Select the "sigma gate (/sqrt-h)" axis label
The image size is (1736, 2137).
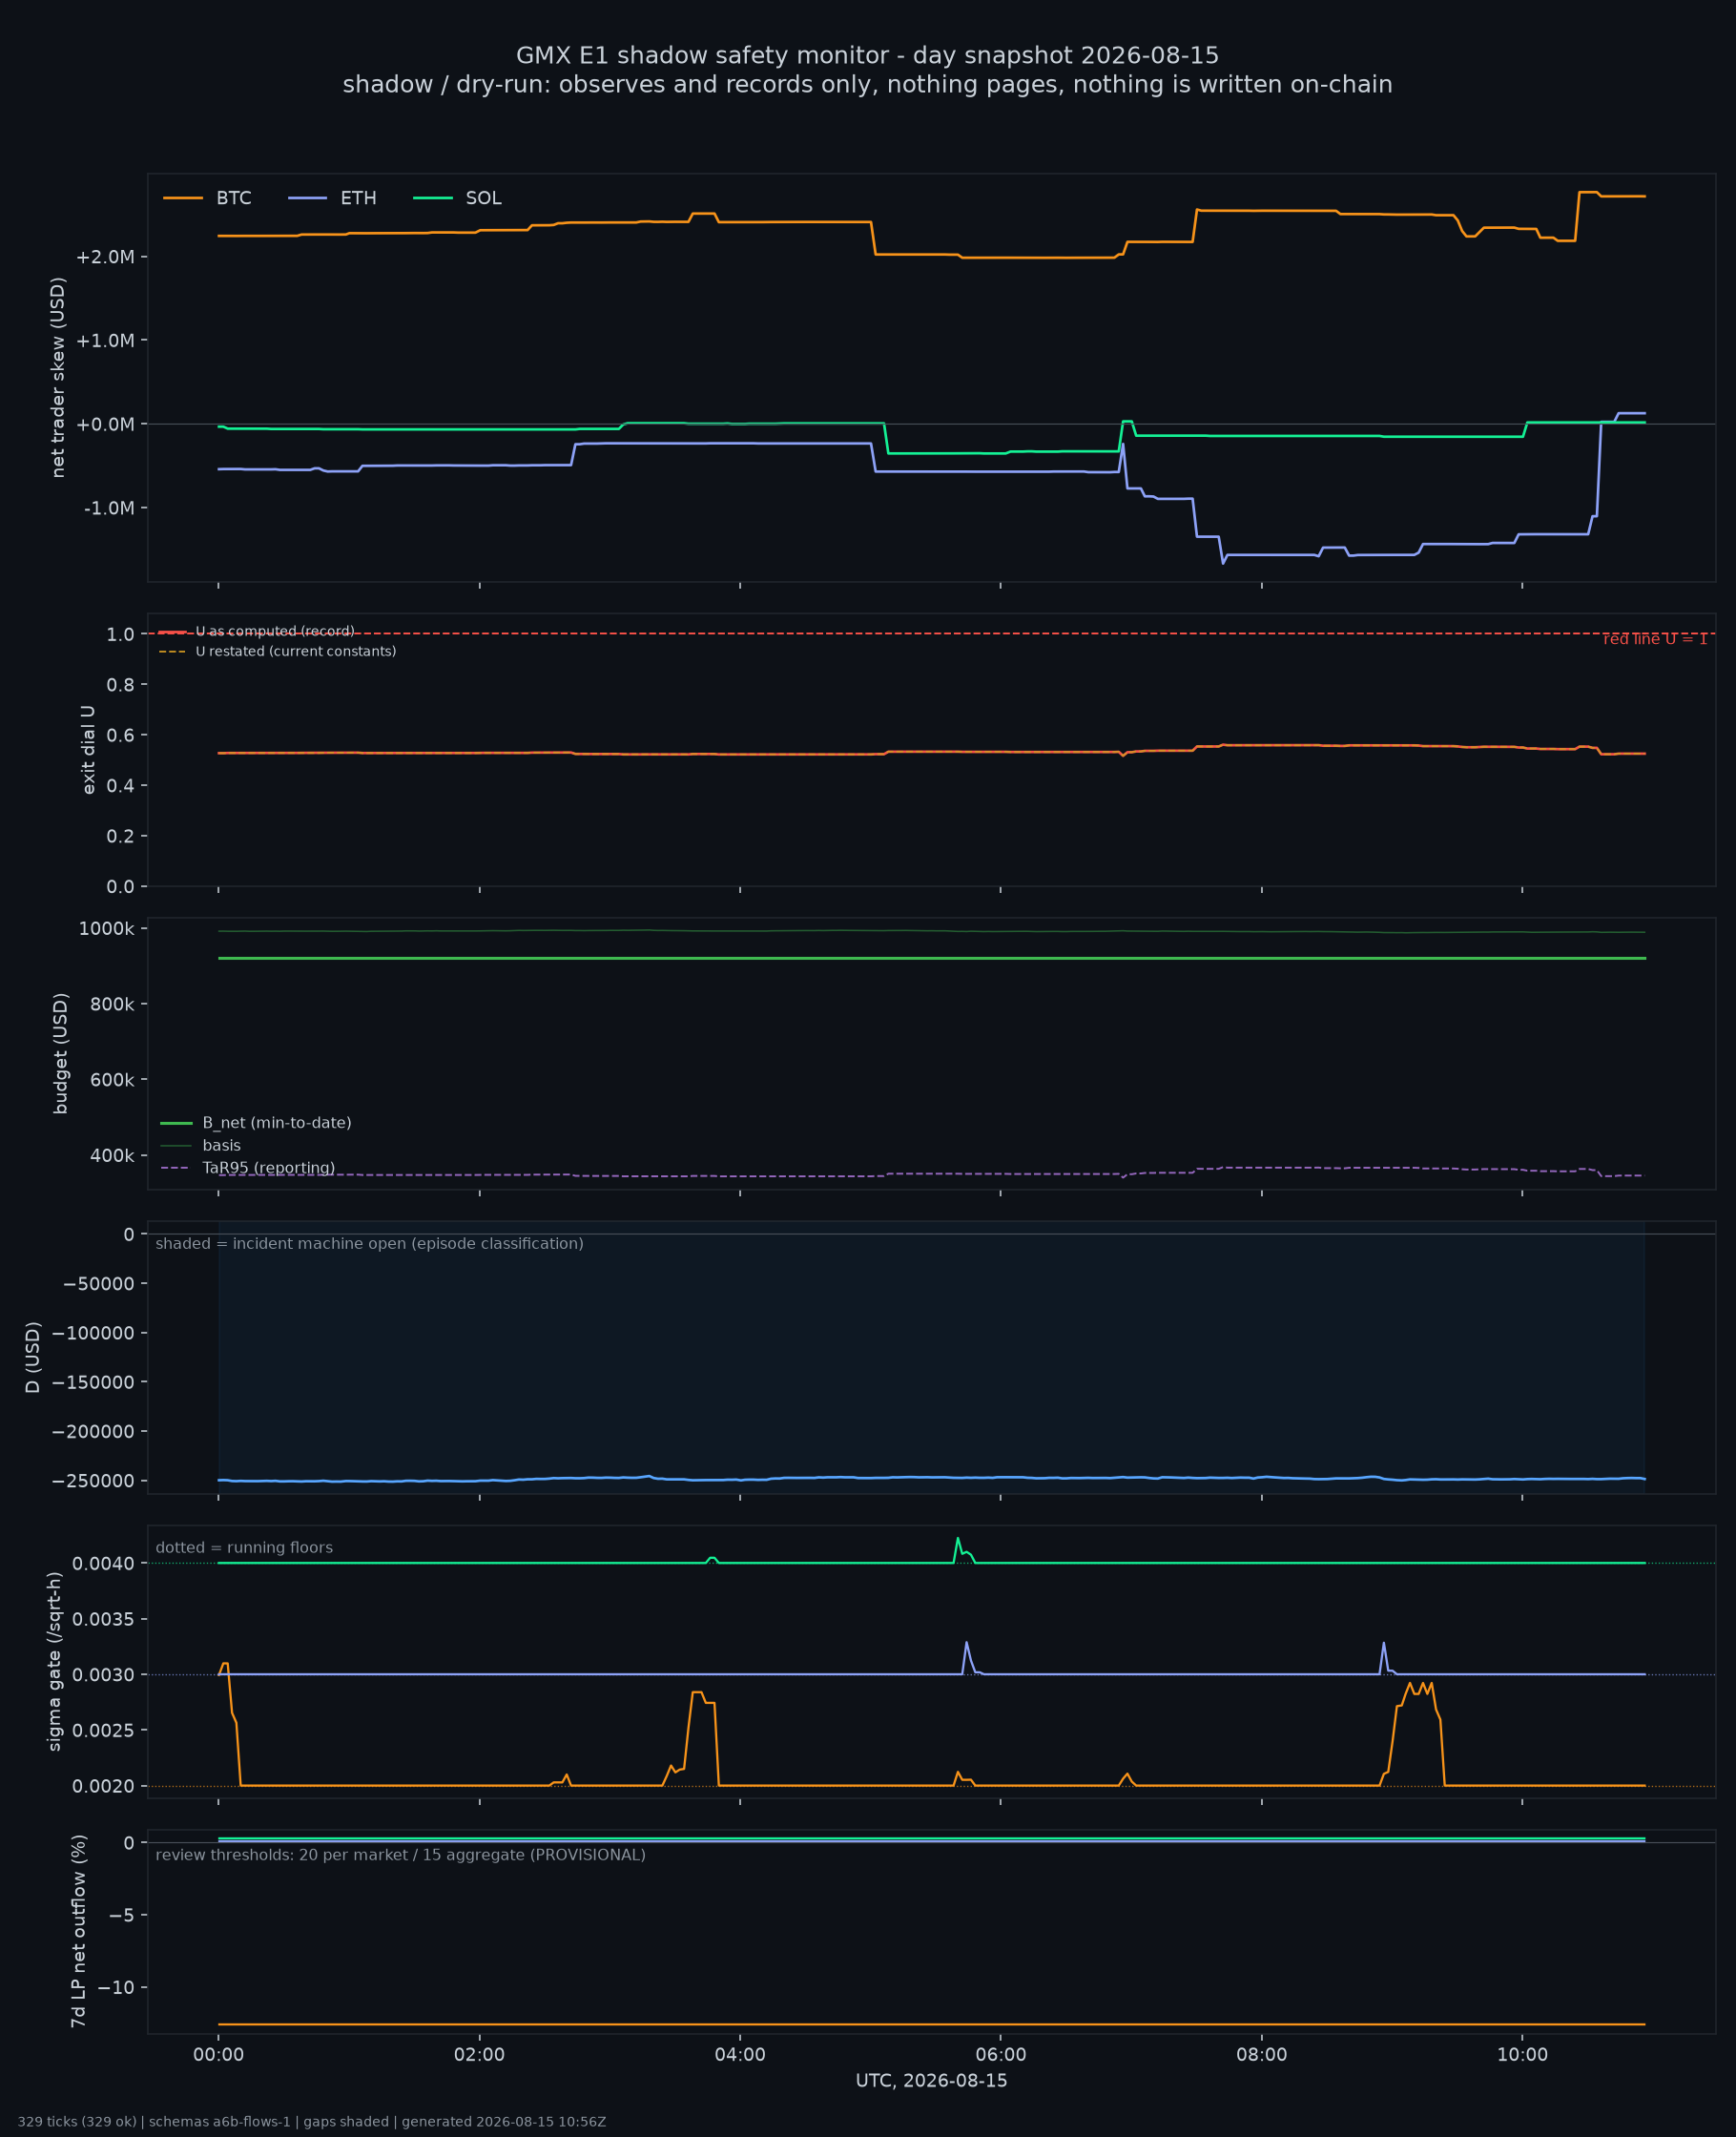pyautogui.click(x=55, y=1662)
